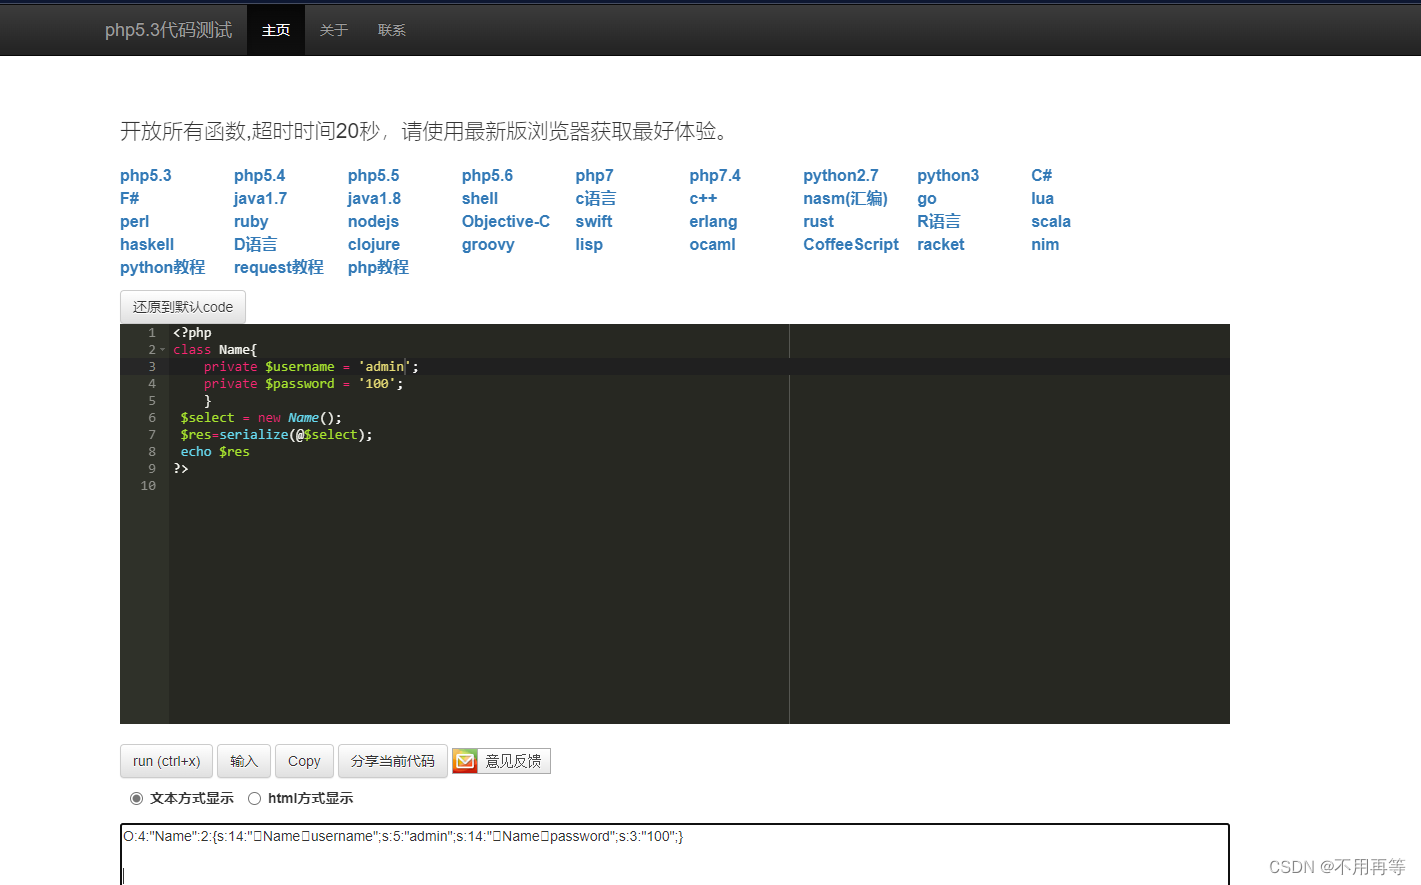Select the python3 language link
The width and height of the screenshot is (1421, 885).
point(947,175)
